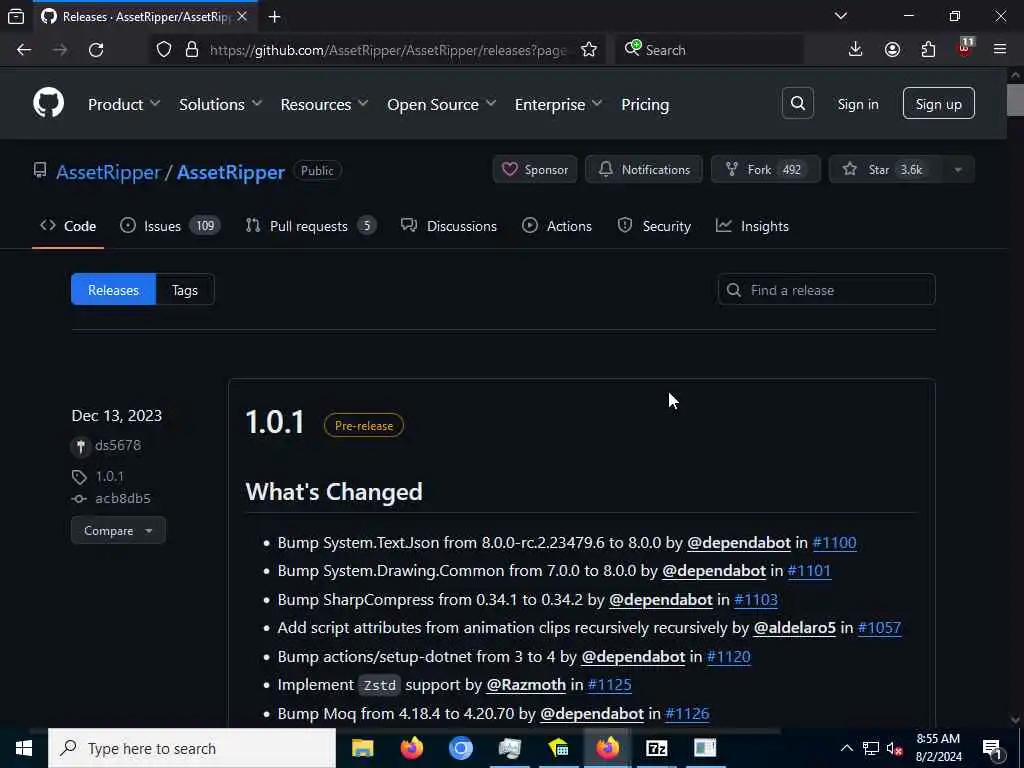Open Firefox downloads panel
This screenshot has height=768, width=1024.
click(855, 50)
